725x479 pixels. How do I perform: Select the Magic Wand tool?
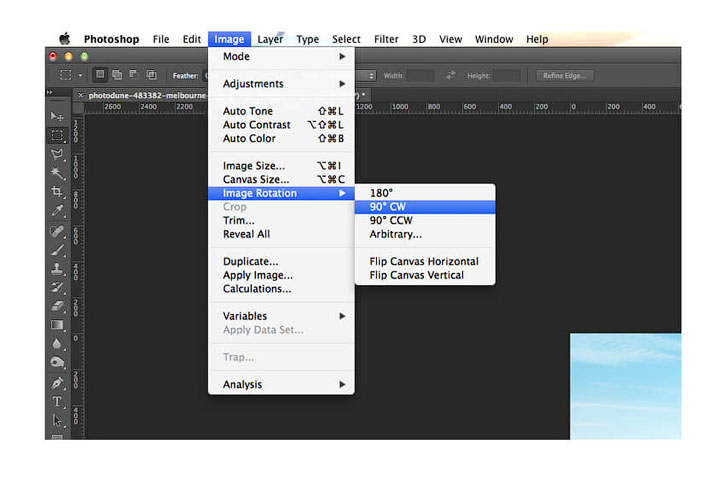[57, 173]
